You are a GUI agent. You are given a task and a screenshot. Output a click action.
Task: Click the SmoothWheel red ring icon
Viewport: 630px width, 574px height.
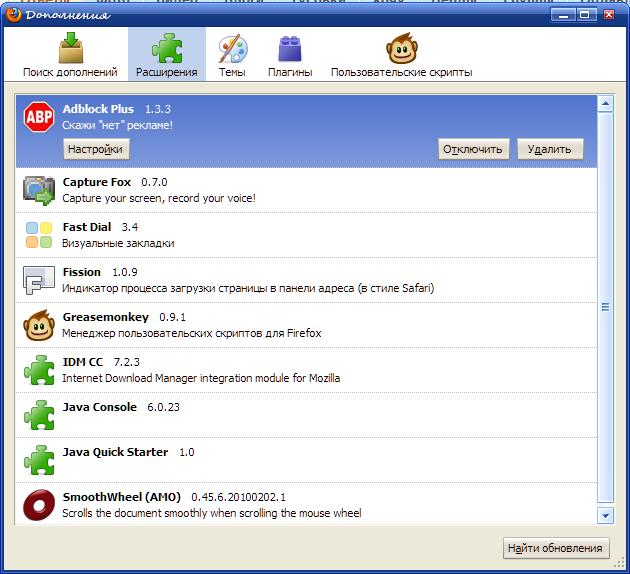[39, 505]
